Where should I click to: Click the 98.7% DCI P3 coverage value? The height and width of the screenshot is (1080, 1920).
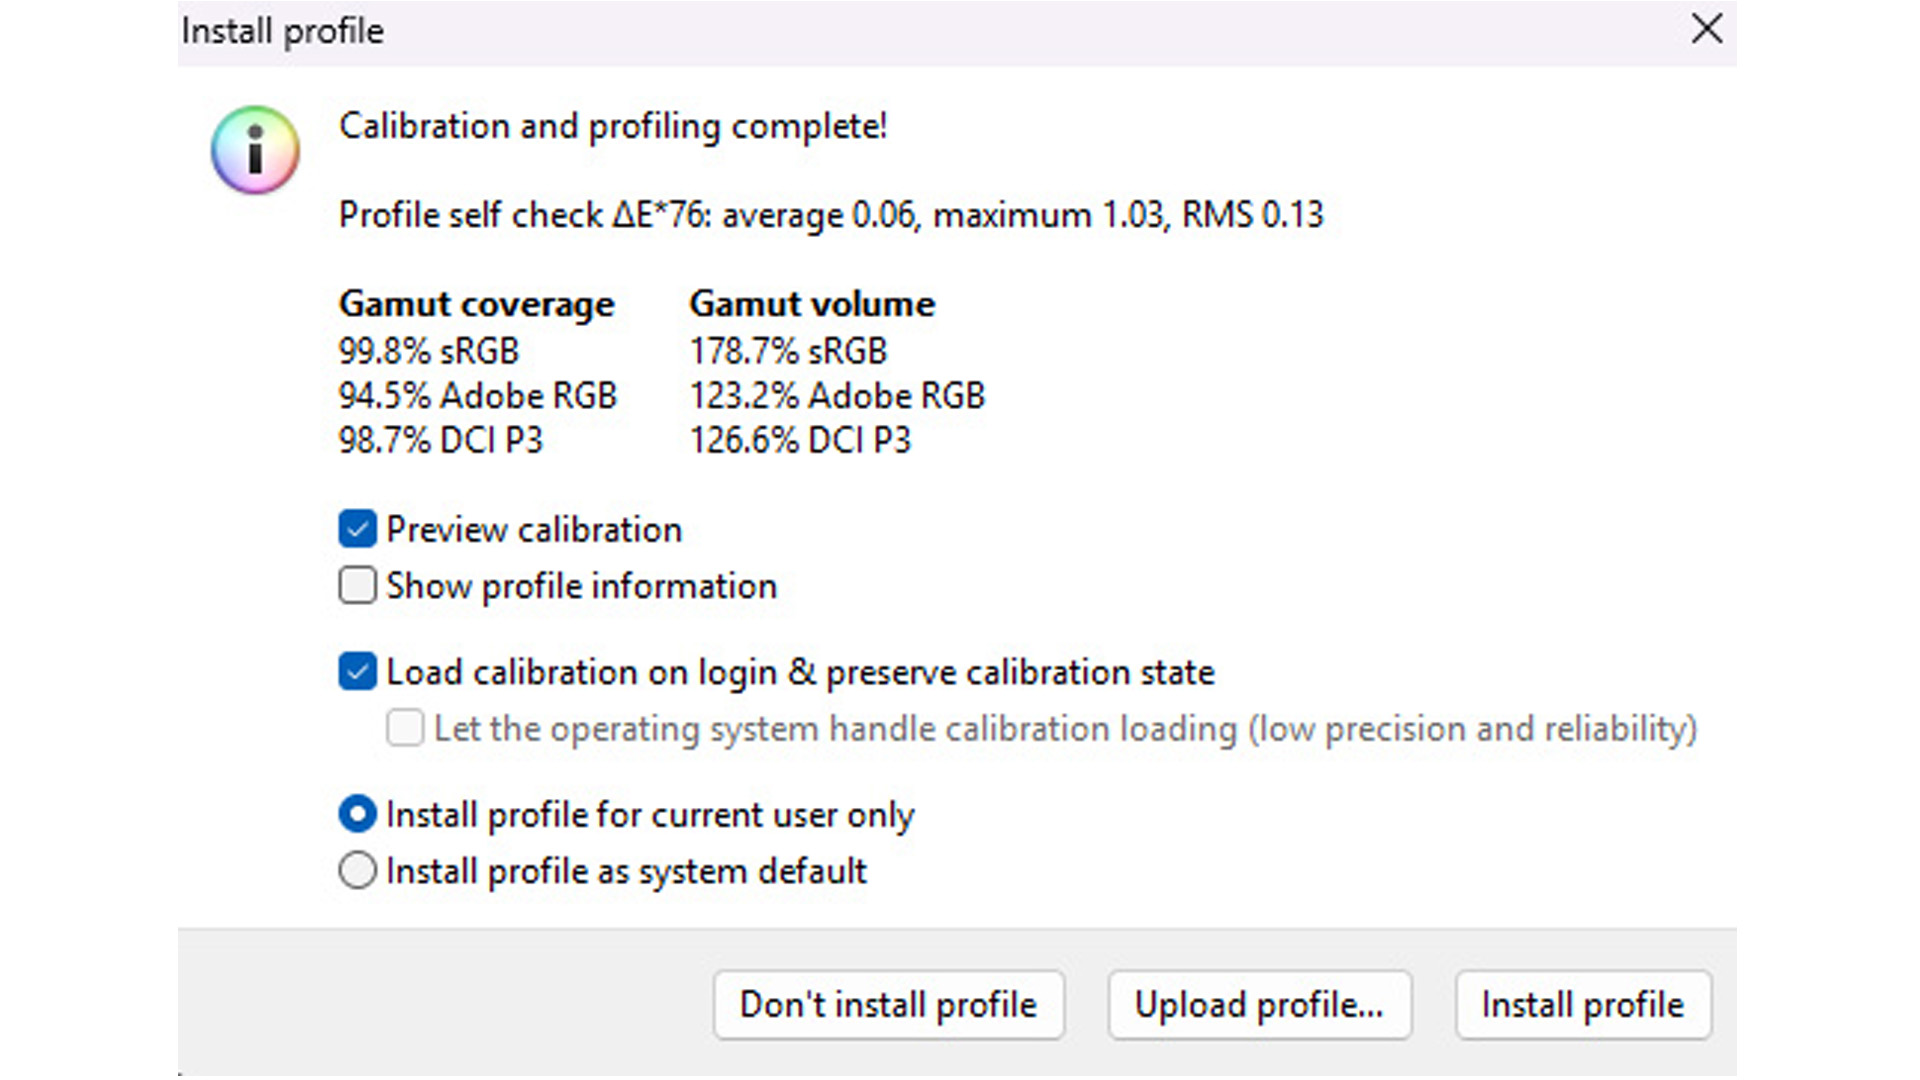click(x=440, y=440)
